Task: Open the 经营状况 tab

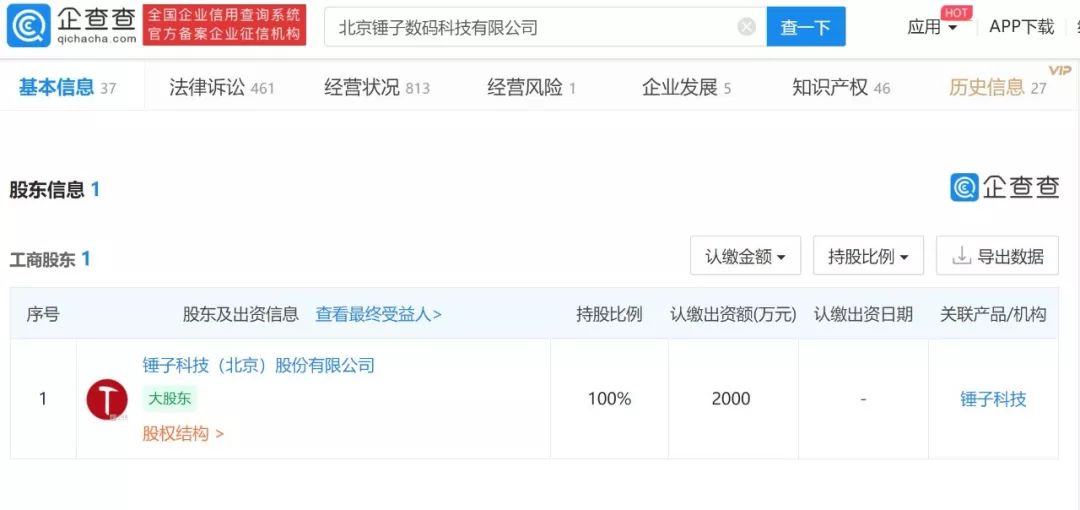Action: (377, 88)
